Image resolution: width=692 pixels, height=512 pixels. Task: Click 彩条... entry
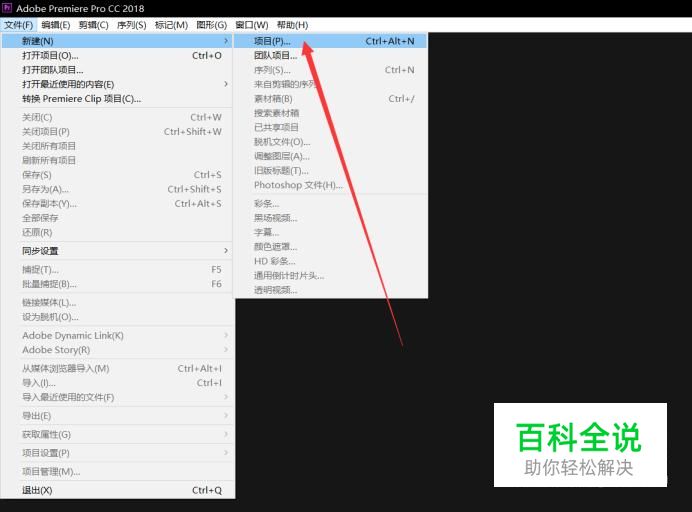click(331, 204)
